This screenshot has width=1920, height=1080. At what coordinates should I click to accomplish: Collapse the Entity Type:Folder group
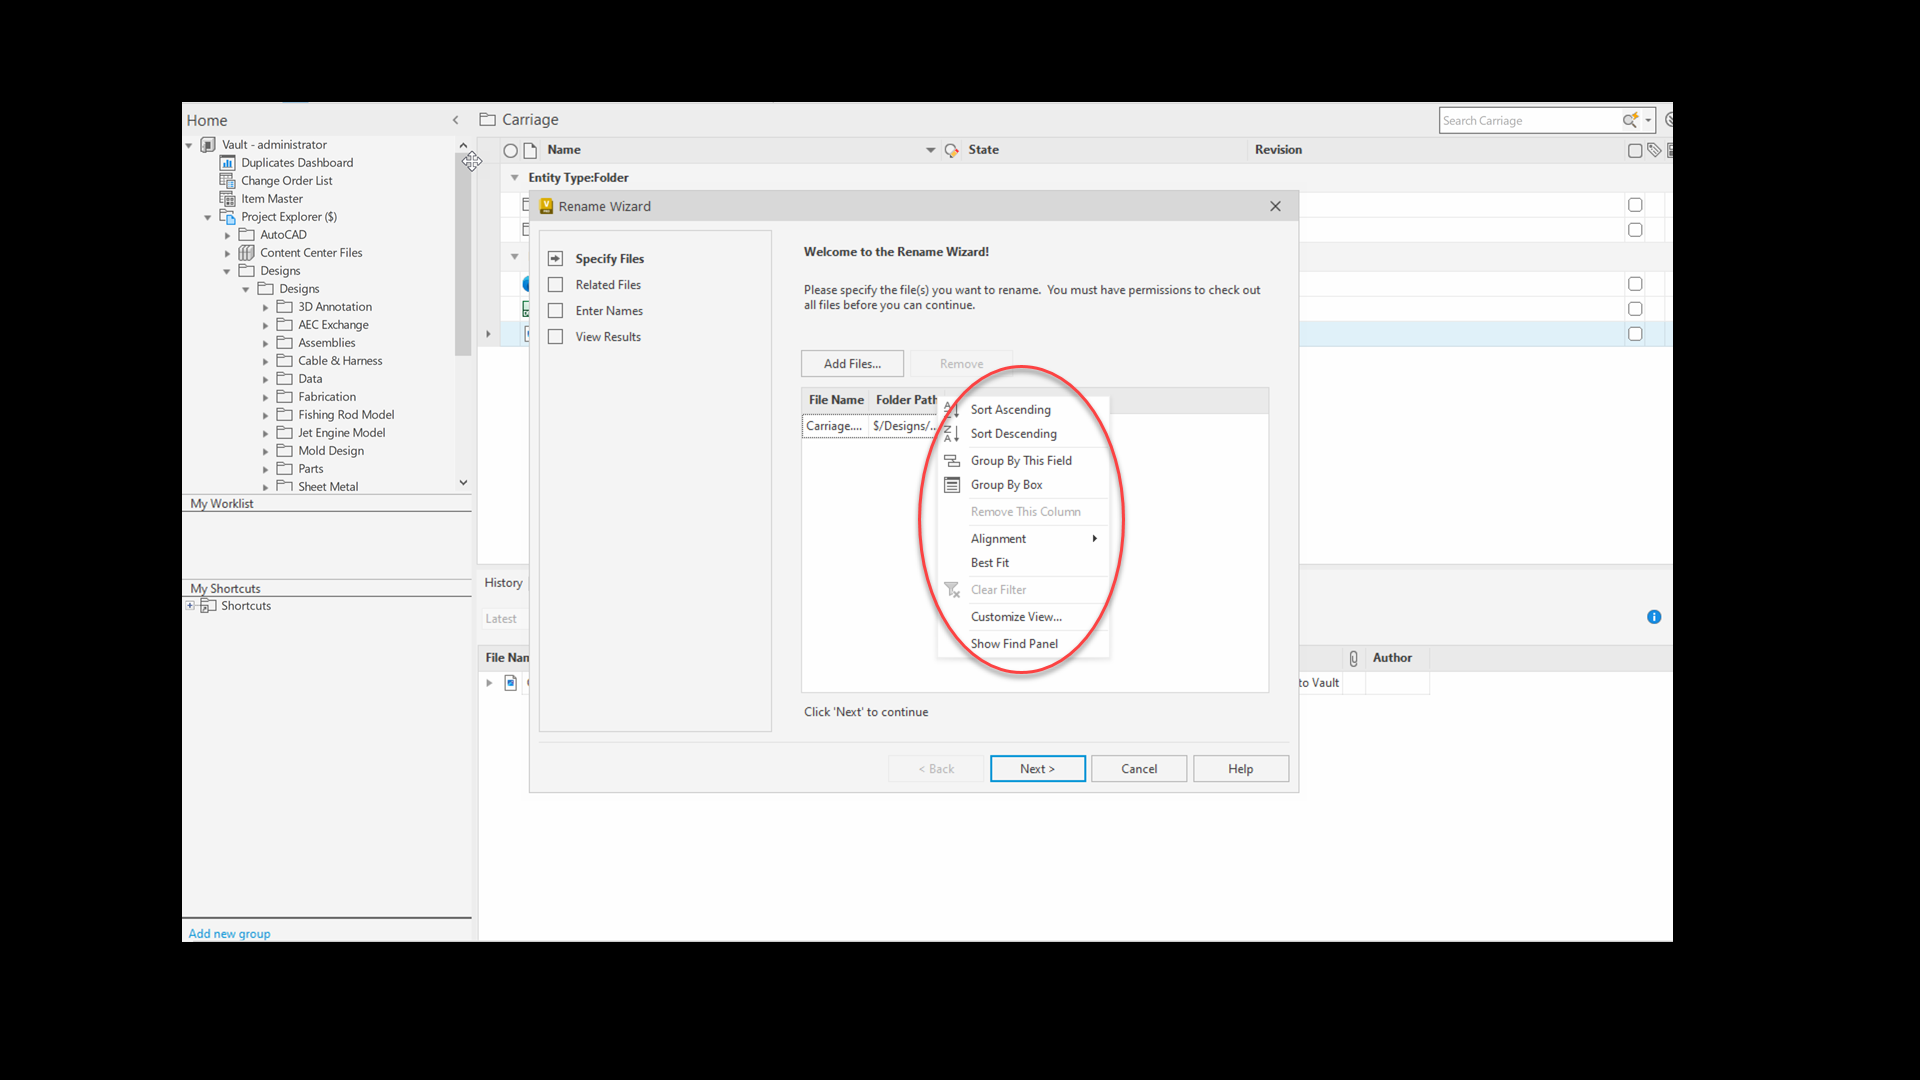(x=515, y=178)
